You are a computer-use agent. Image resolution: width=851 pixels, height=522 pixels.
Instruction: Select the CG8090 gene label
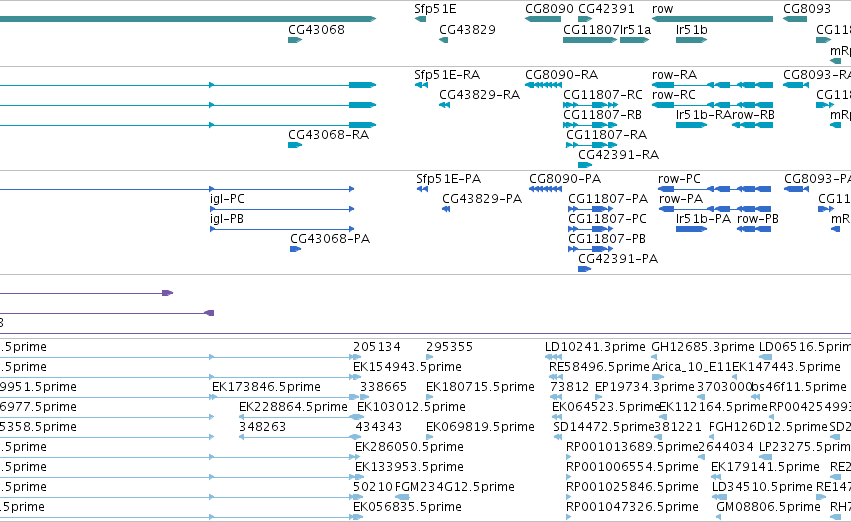click(x=549, y=9)
